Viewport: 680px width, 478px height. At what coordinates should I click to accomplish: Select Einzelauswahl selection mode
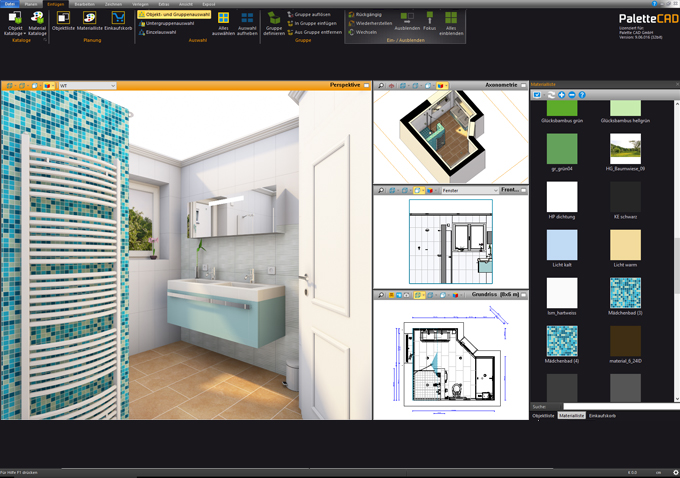[161, 32]
